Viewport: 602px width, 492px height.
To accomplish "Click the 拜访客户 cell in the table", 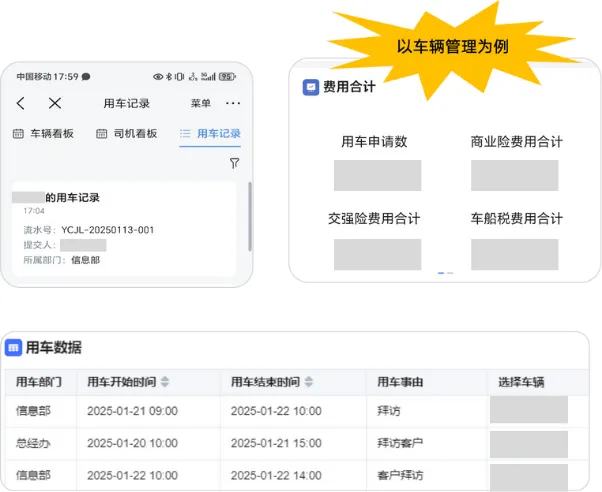I will click(401, 443).
